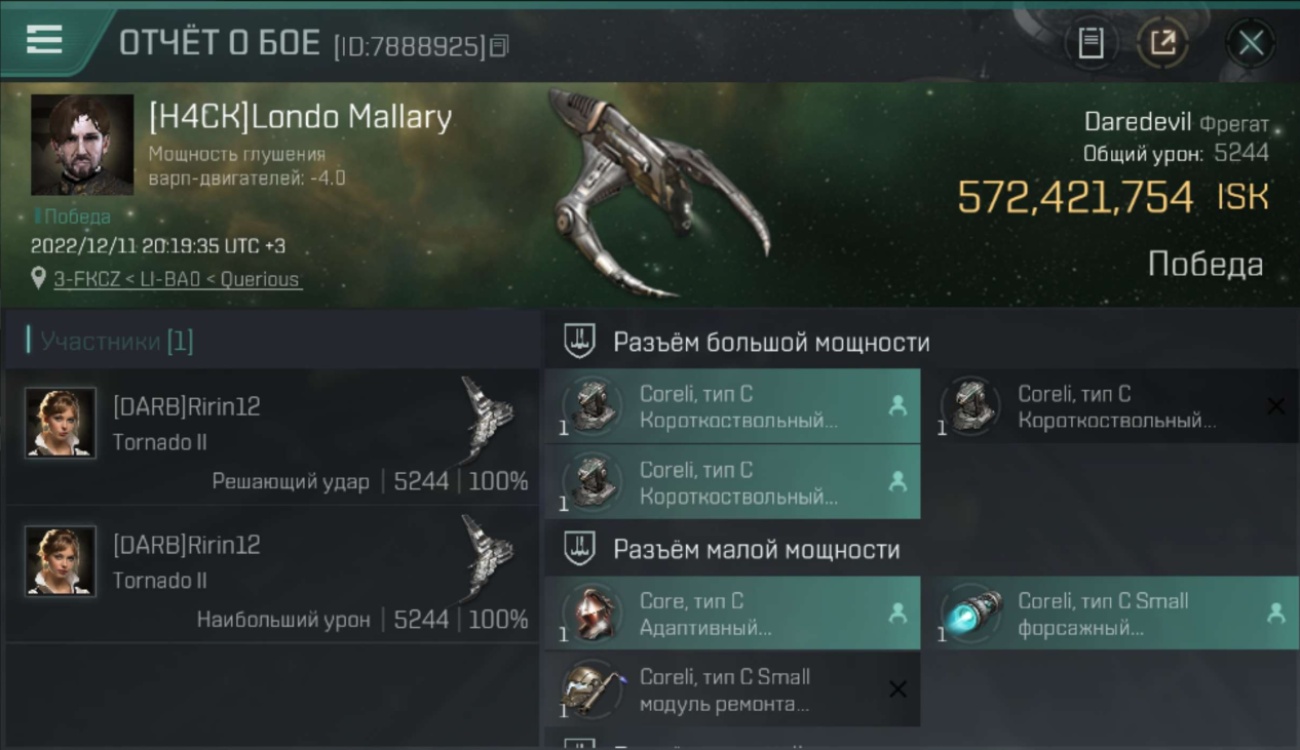Click the map pin location icon
The height and width of the screenshot is (750, 1300).
39,279
